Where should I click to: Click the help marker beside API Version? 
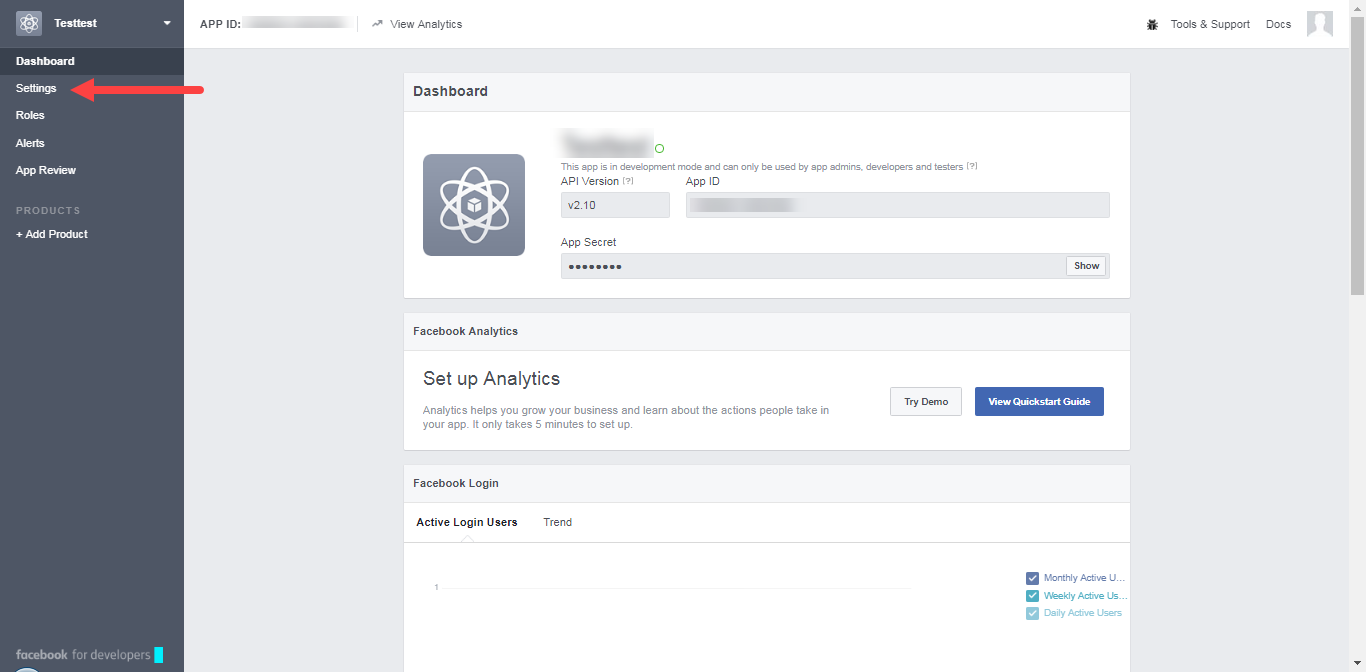(x=628, y=181)
